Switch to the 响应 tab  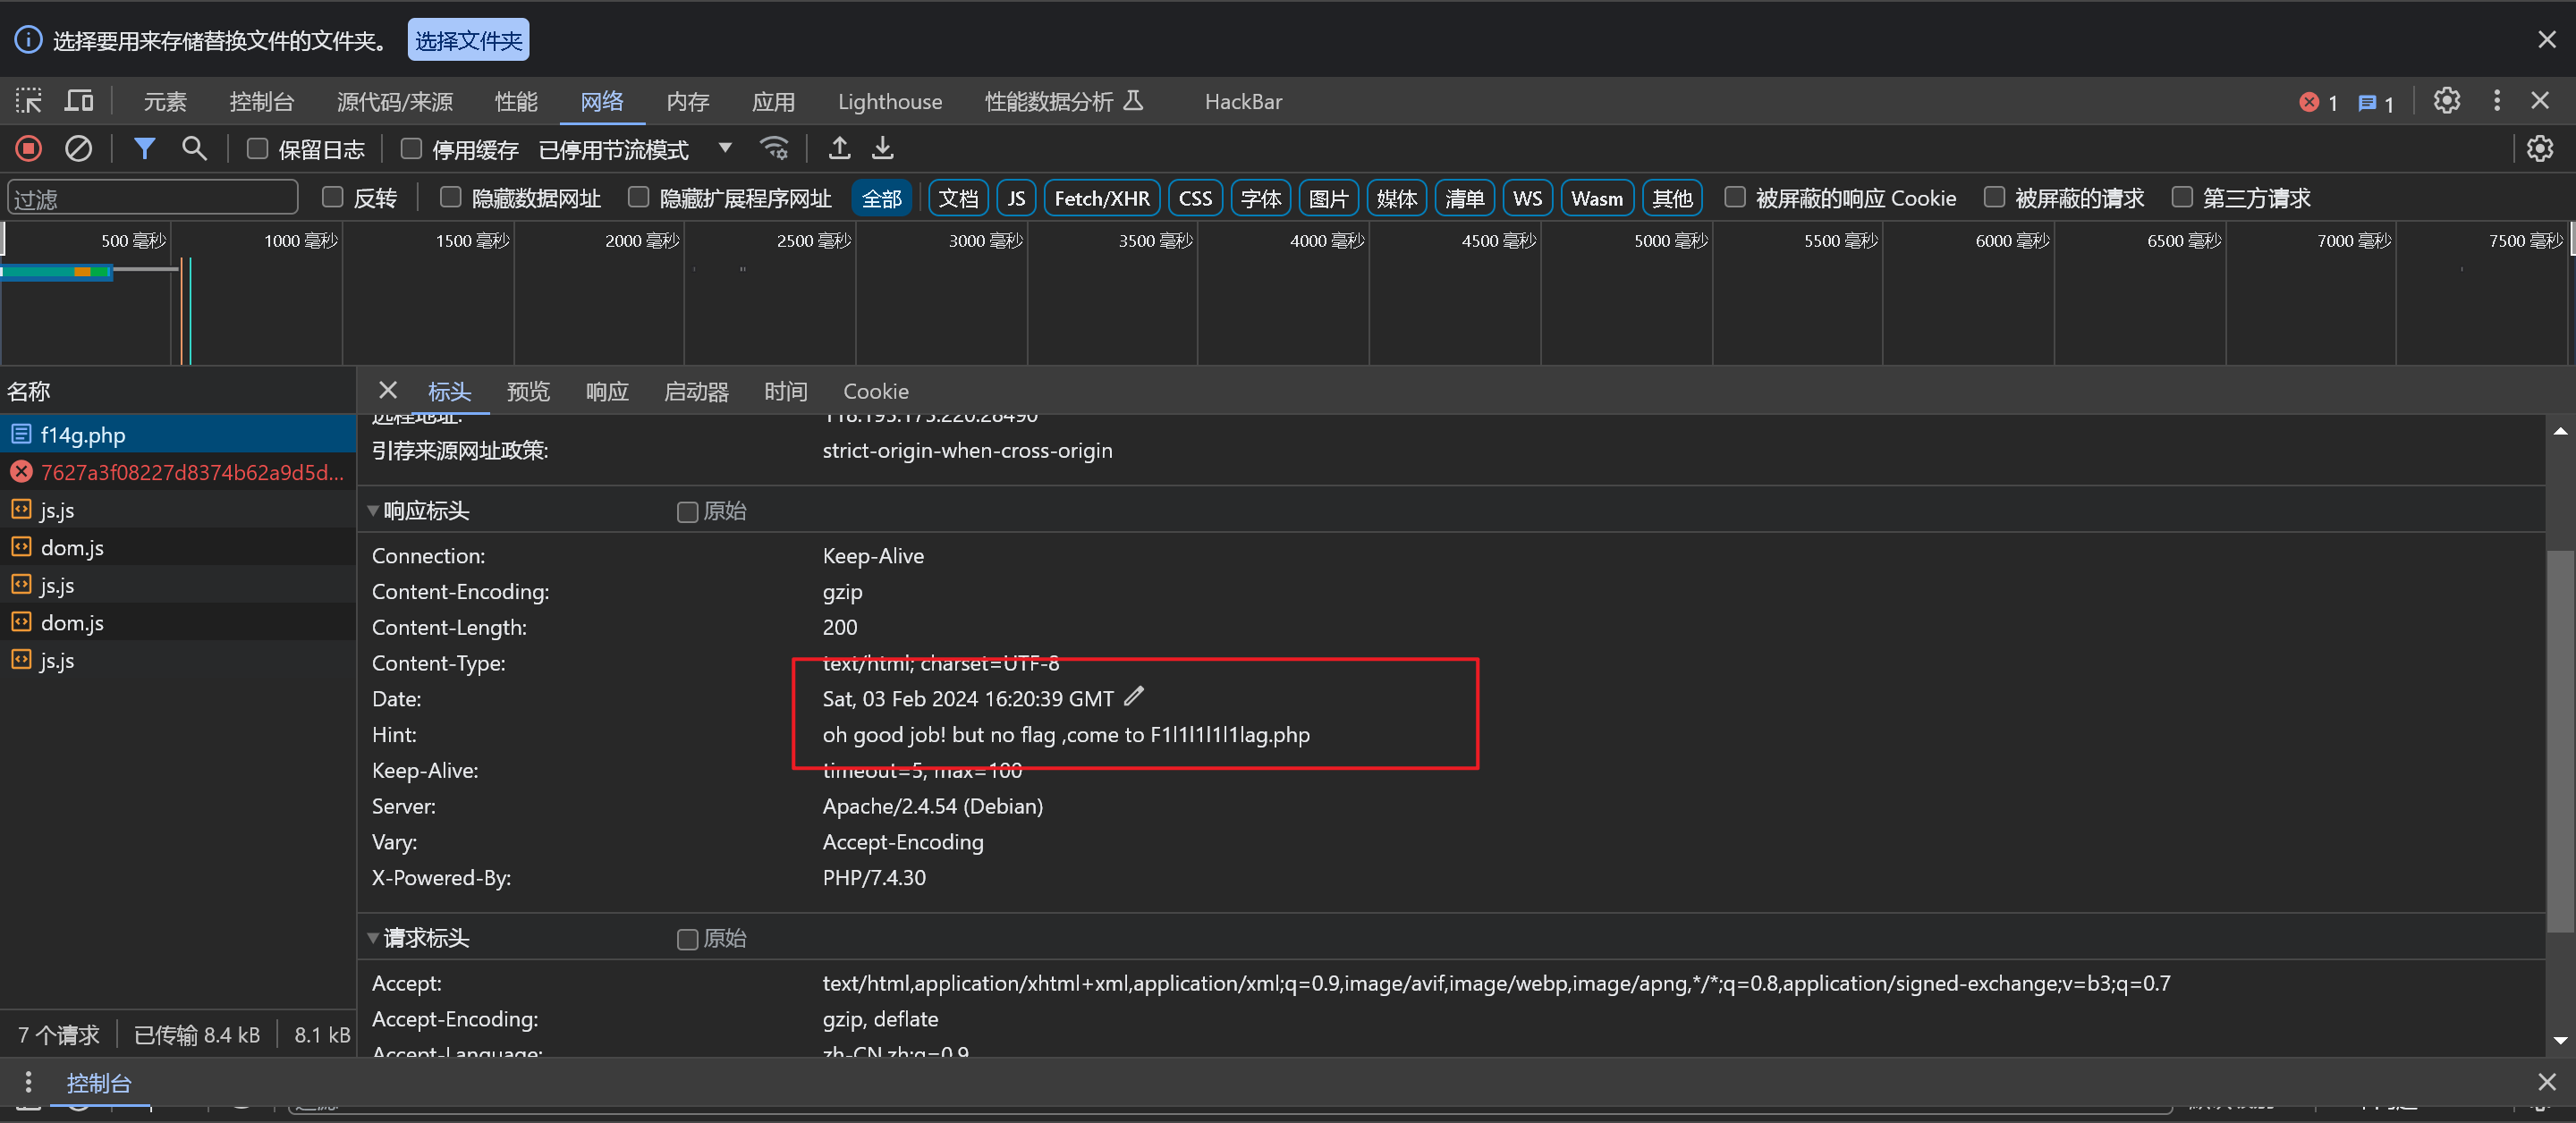coord(607,391)
